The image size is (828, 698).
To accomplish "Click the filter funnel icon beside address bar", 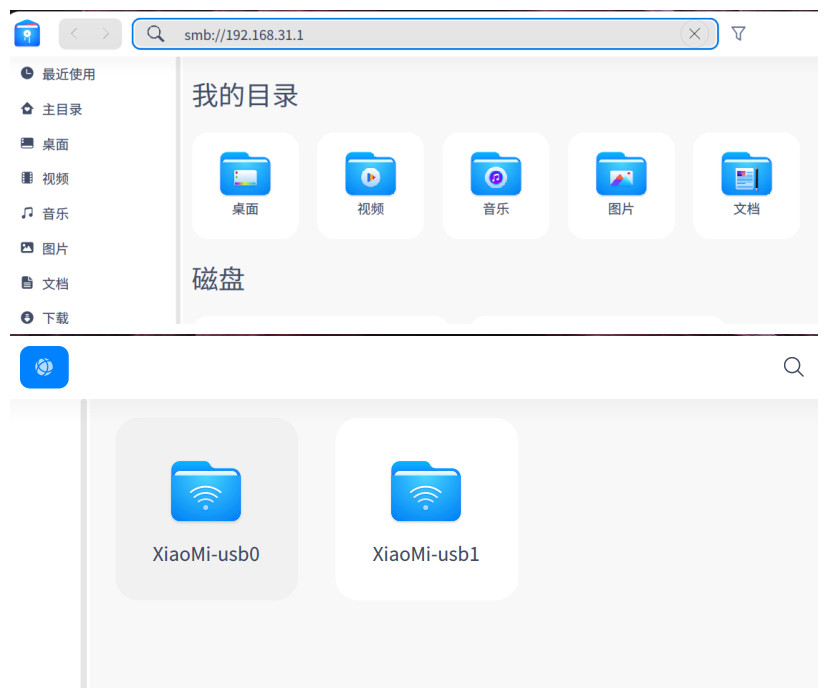I will tap(738, 33).
